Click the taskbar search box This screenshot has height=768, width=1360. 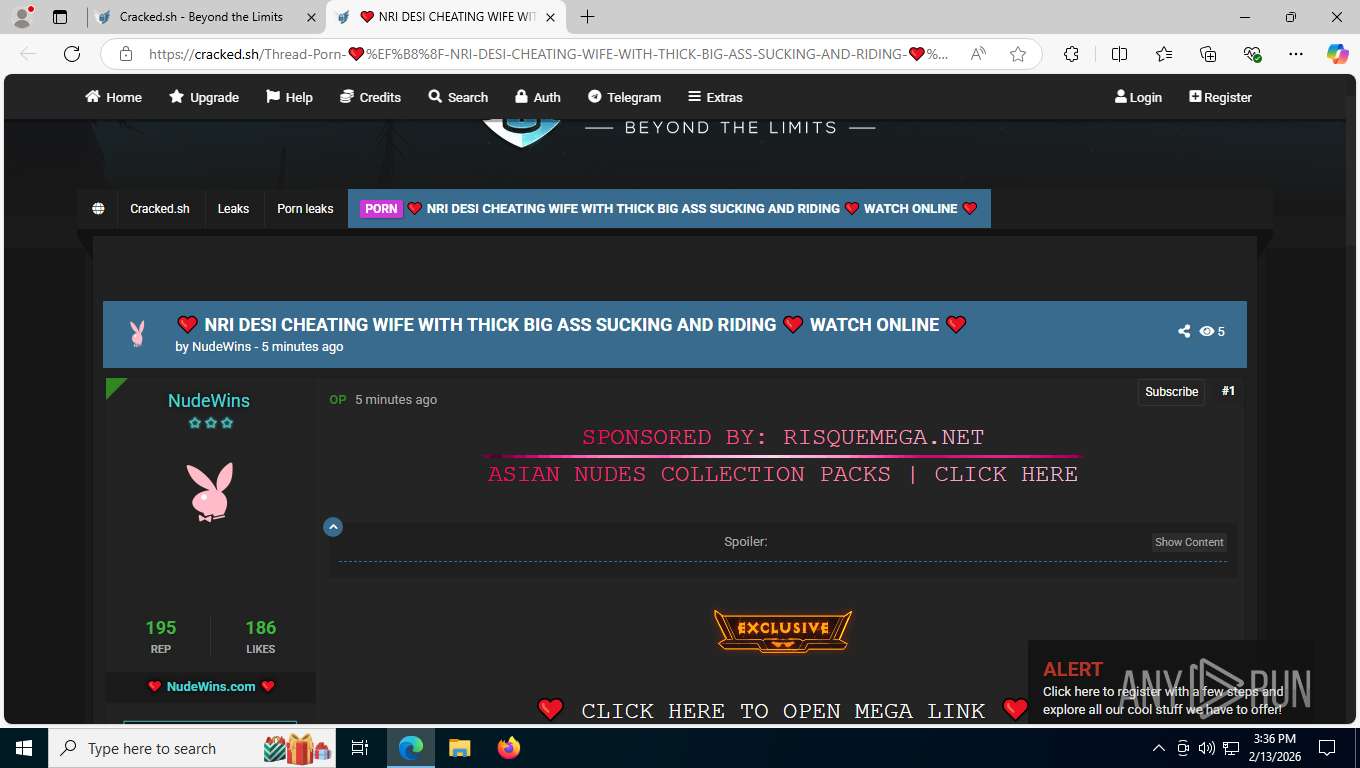click(x=194, y=748)
